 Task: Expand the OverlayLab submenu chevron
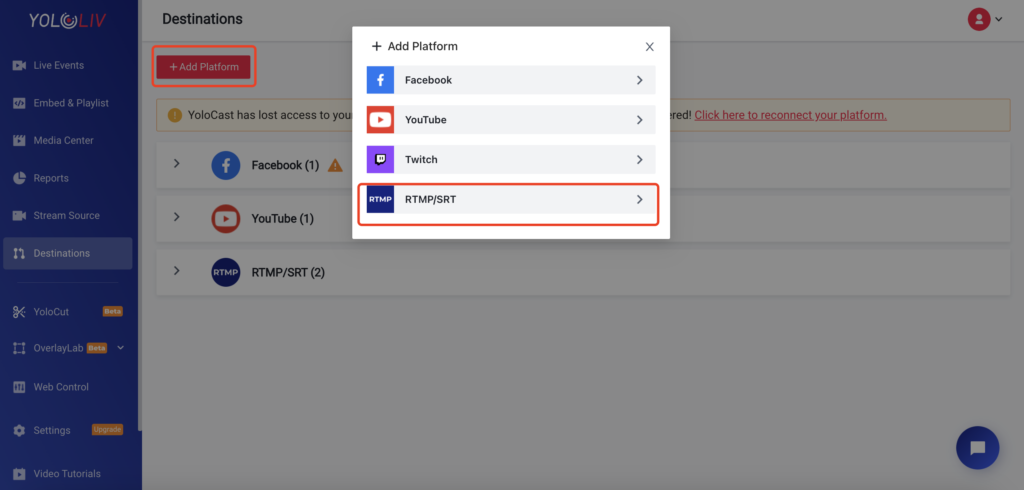(x=120, y=348)
